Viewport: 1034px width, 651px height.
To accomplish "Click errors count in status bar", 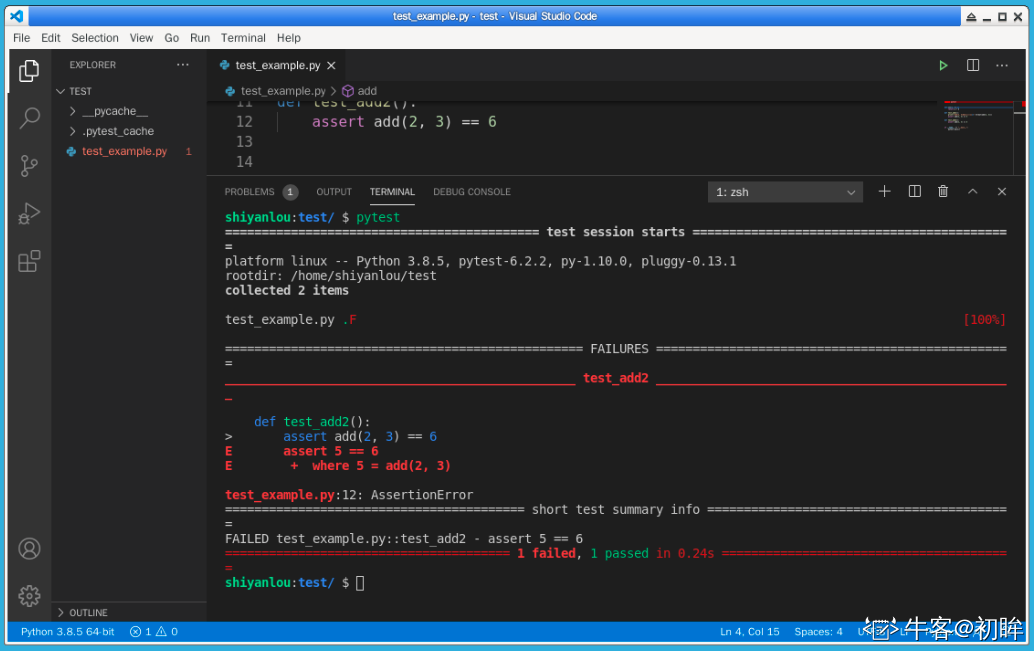I will [140, 632].
